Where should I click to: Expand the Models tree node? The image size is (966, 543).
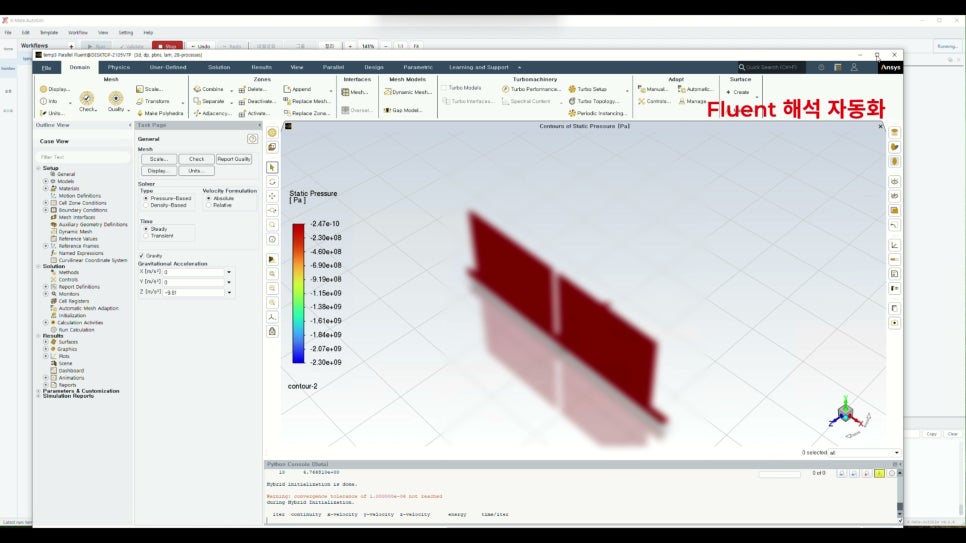click(46, 181)
